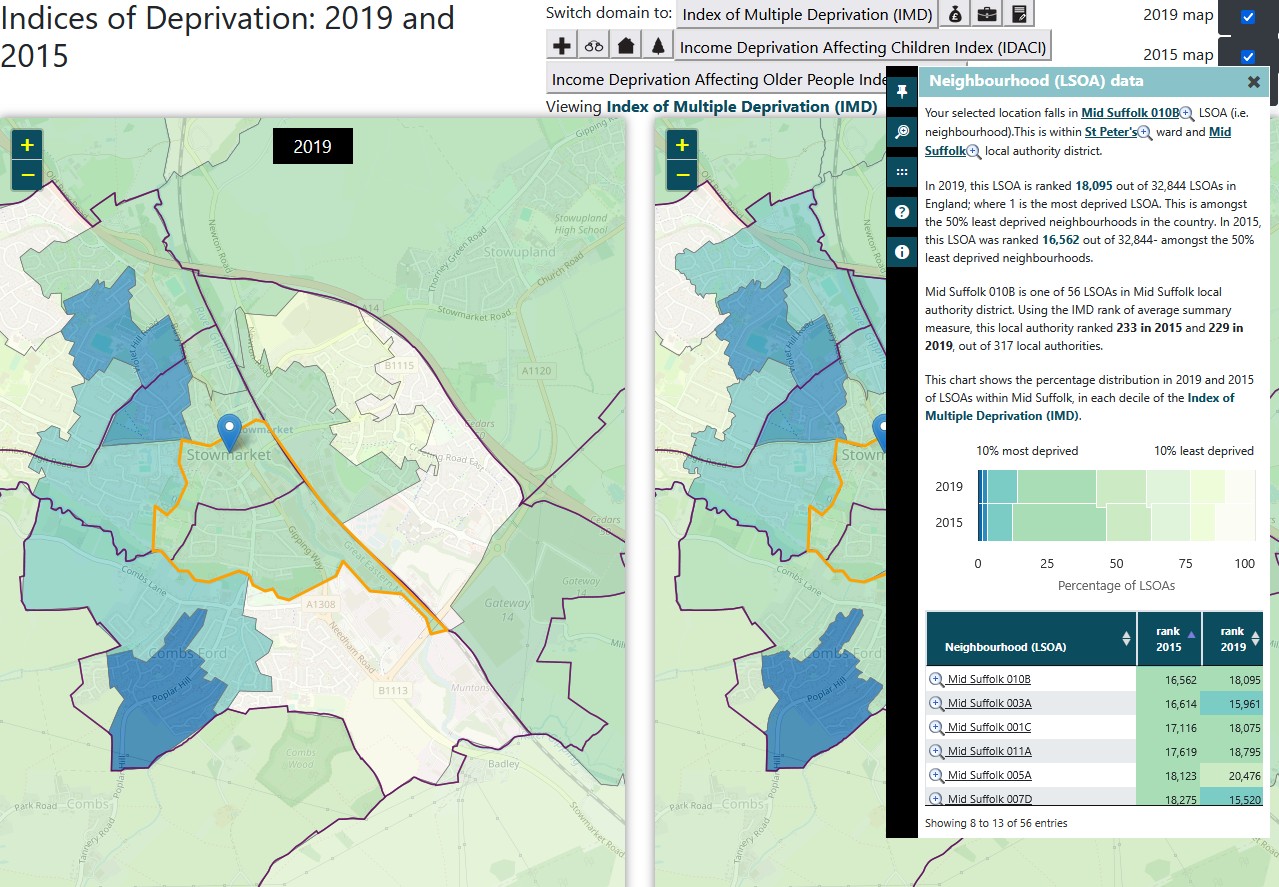Screen dimensions: 1279x887
Task: Click the zoom icon beside the Mid Suffolk 010B text link
Action: [1187, 114]
